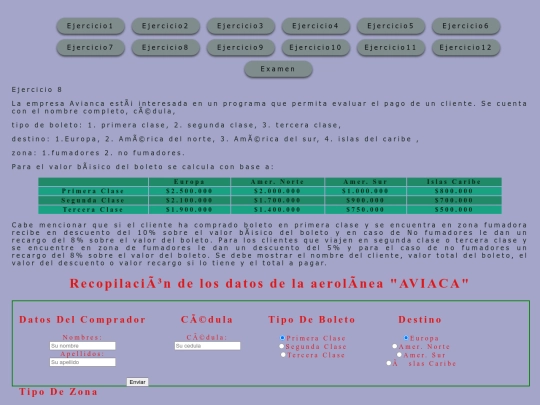Image resolution: width=540 pixels, height=405 pixels.
Task: Click the Segunda Clase table row label
Action: pos(93,200)
